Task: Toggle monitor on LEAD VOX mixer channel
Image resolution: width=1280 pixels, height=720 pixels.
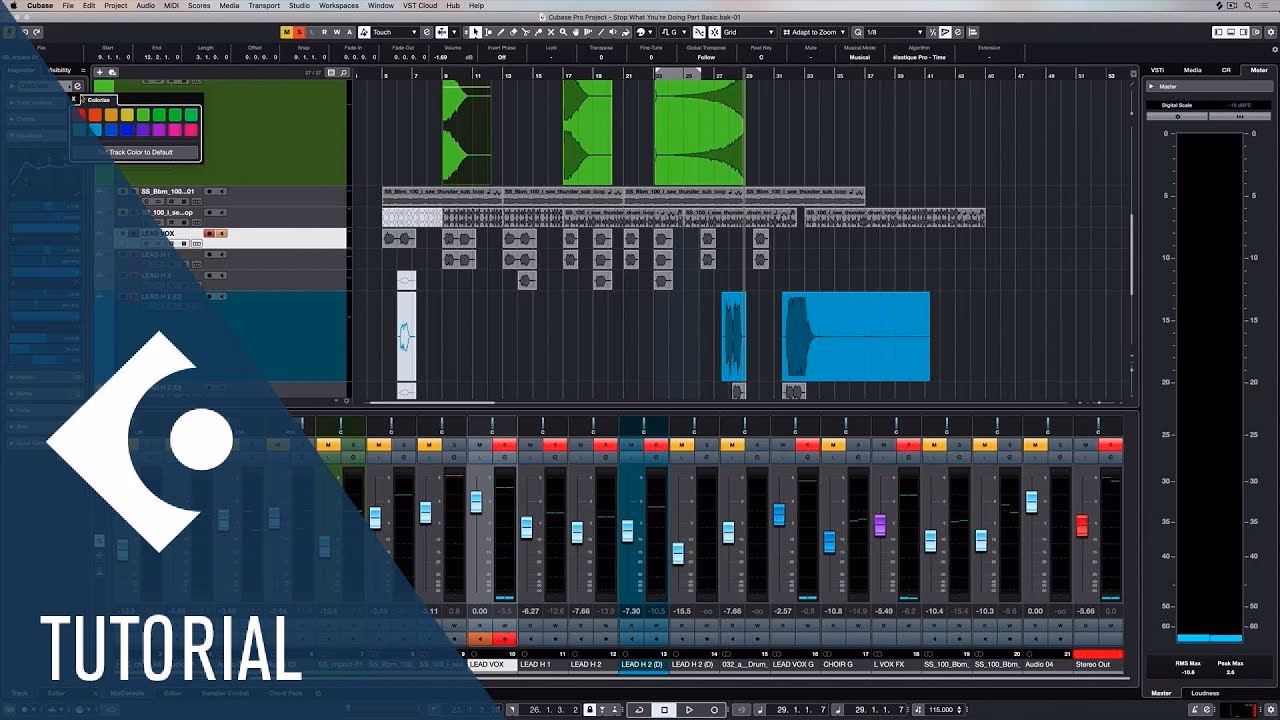Action: [x=480, y=639]
